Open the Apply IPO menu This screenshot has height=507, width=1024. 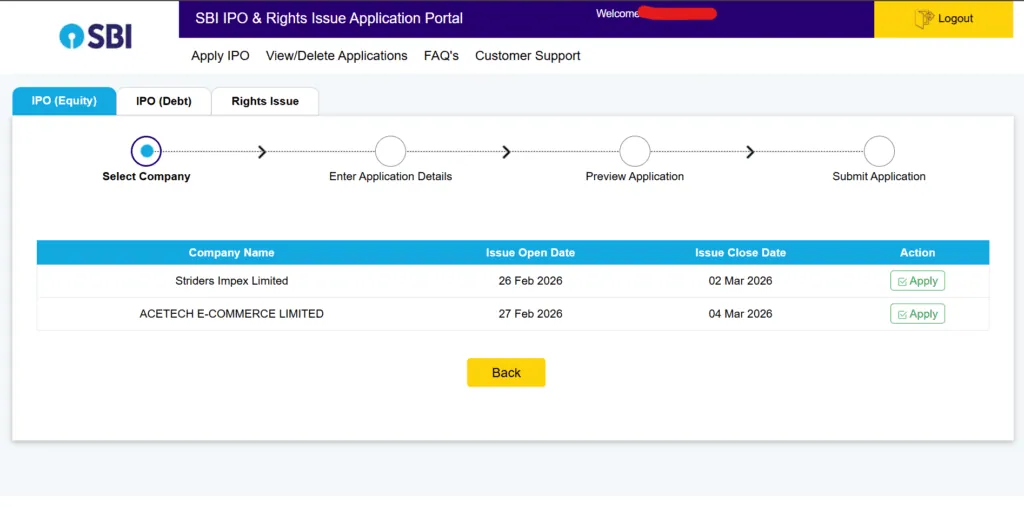click(220, 56)
